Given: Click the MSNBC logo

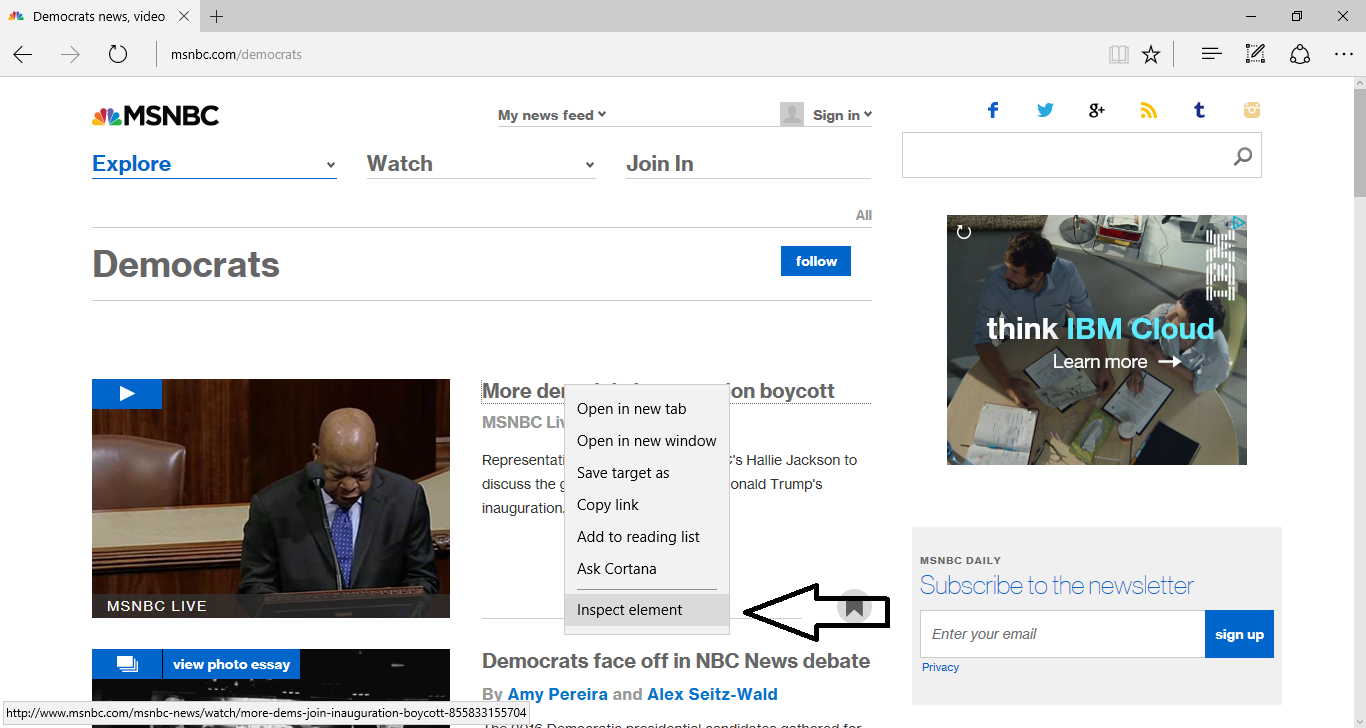Looking at the screenshot, I should [155, 116].
